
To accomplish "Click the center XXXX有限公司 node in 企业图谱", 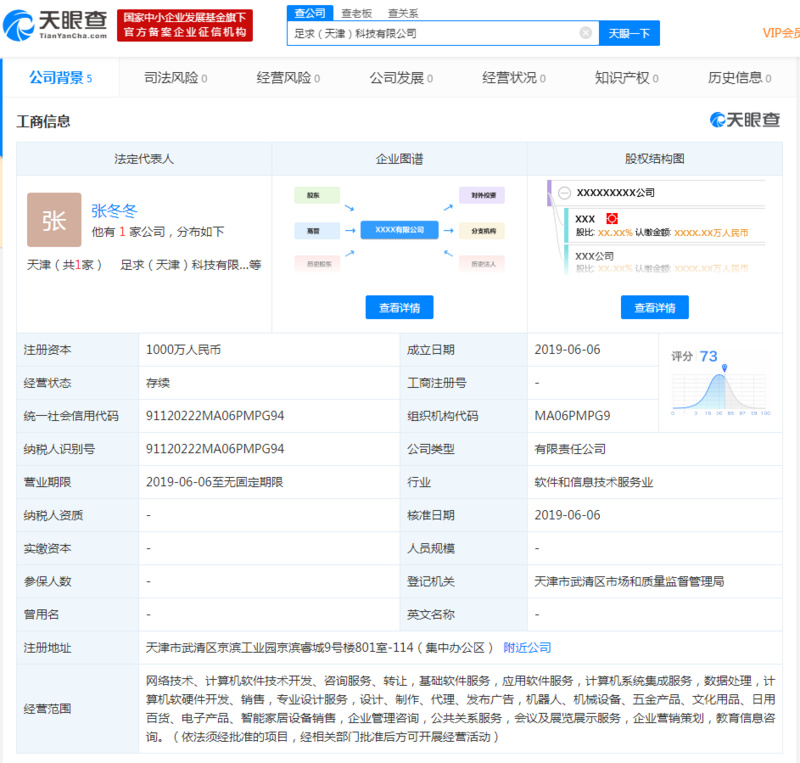I will [399, 230].
